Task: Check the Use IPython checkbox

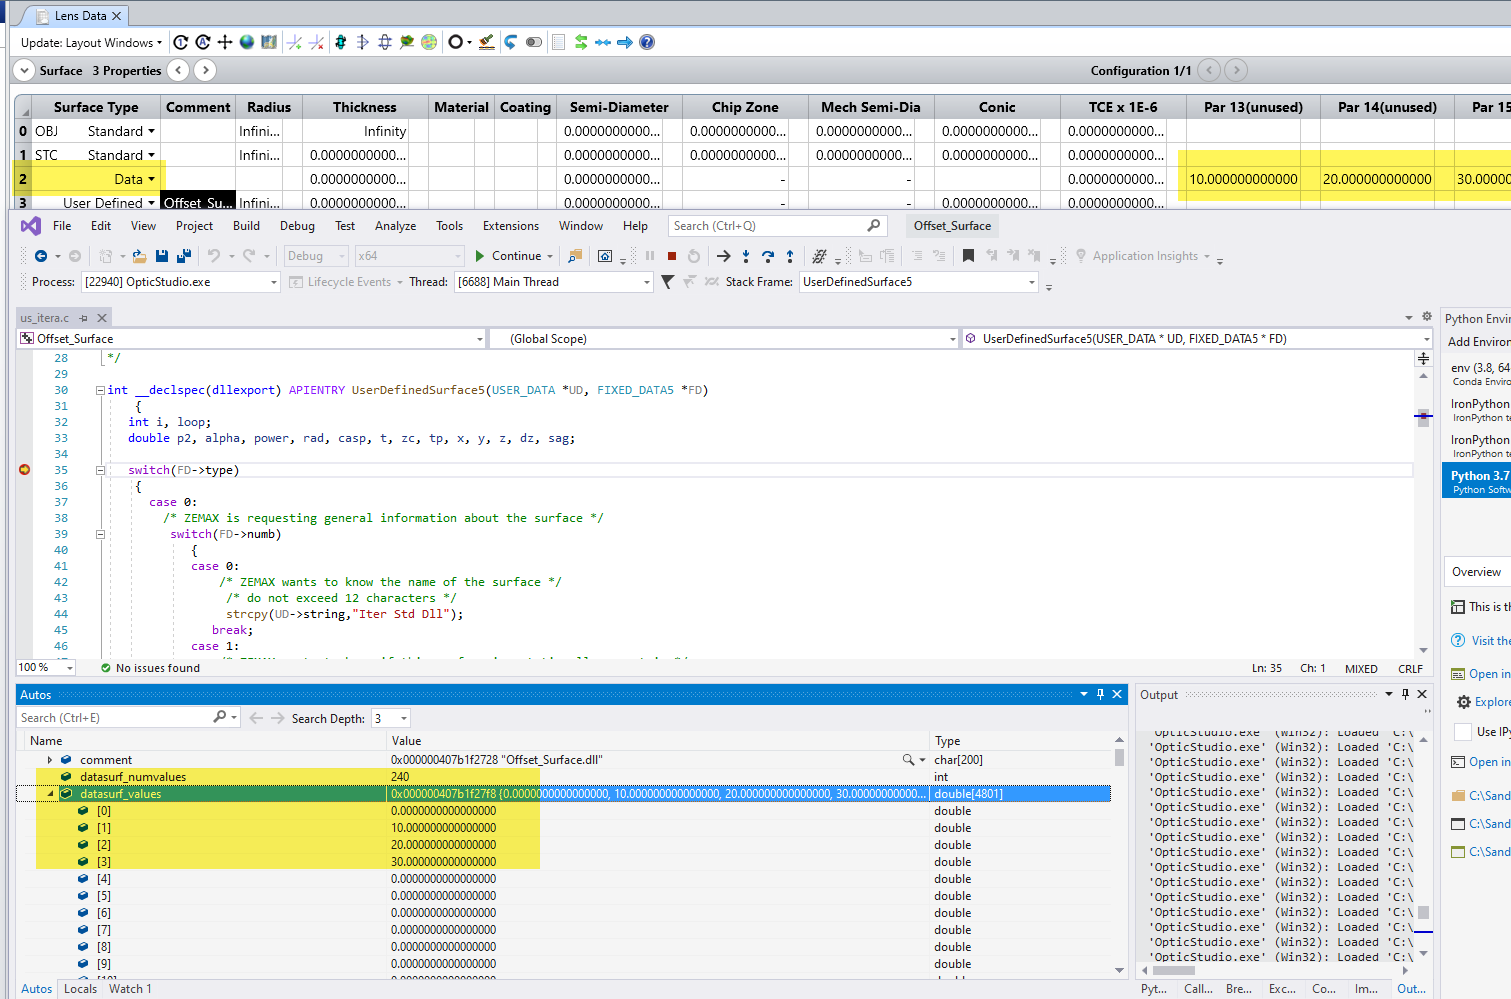Action: tap(1462, 731)
